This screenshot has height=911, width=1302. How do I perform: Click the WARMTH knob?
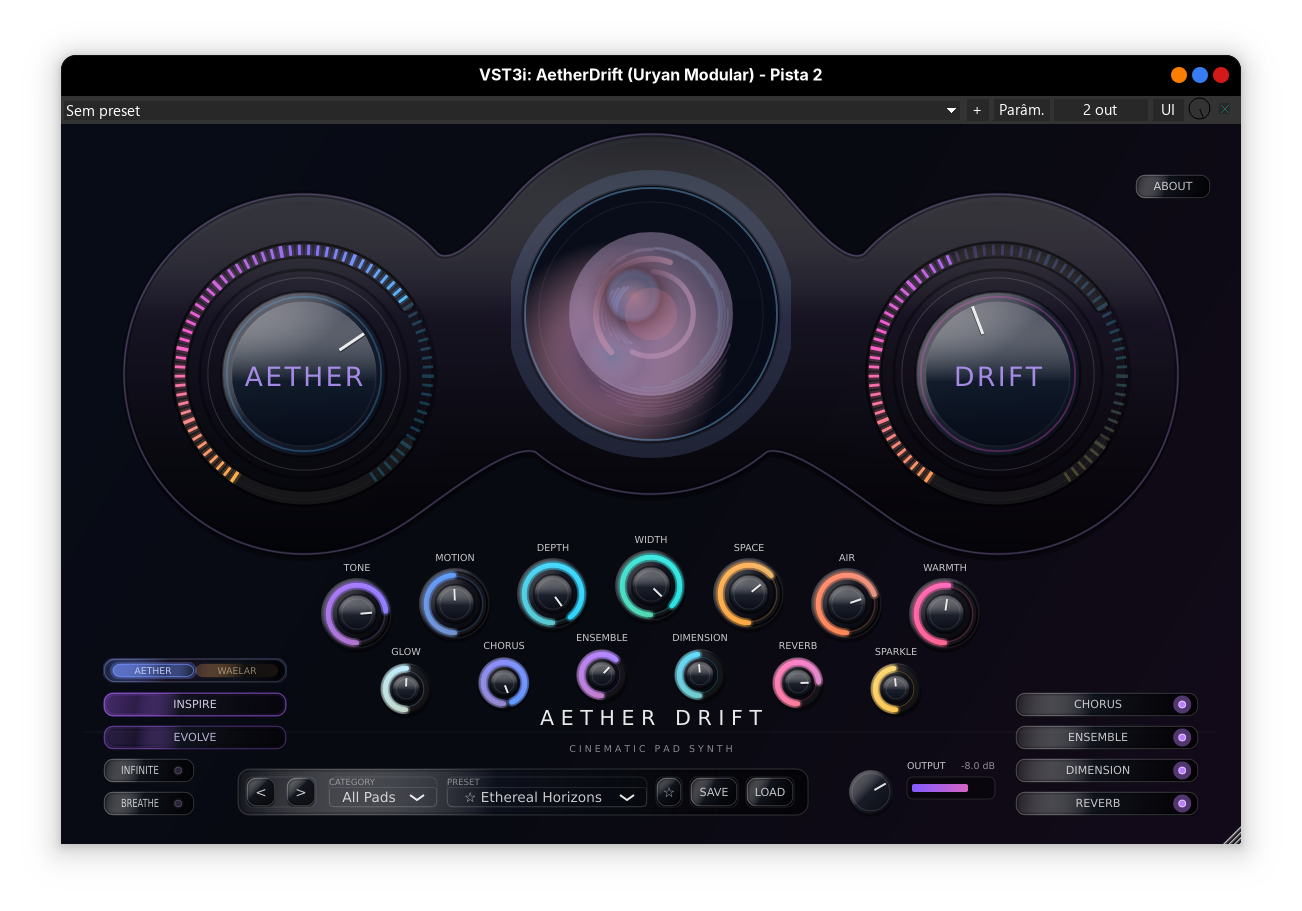pos(944,613)
